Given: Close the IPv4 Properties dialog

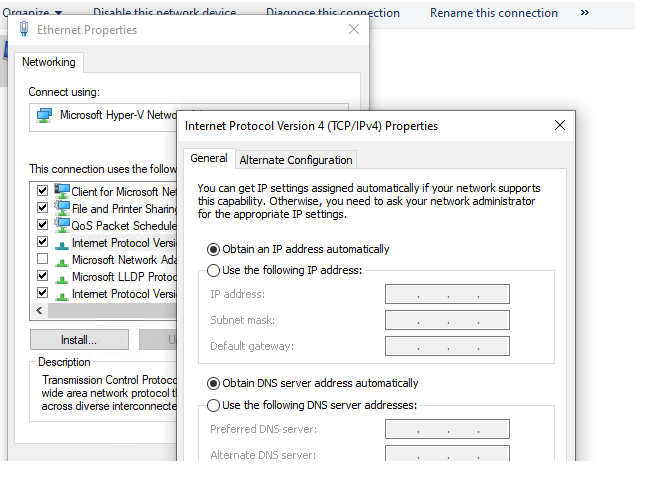Looking at the screenshot, I should [x=560, y=125].
